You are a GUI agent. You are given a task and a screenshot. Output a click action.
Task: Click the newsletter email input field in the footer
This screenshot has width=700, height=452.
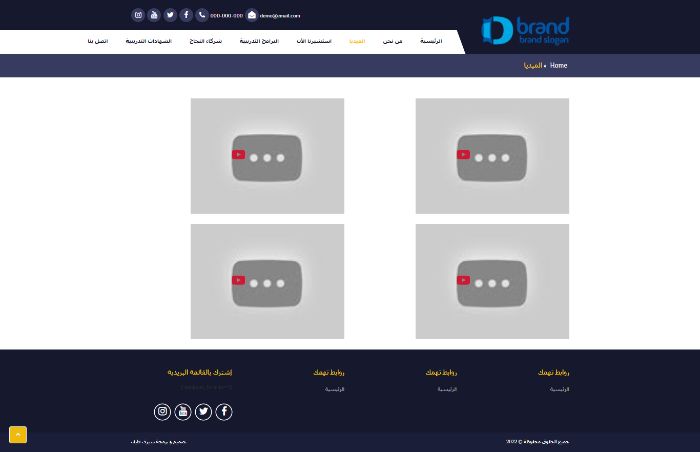tap(200, 387)
